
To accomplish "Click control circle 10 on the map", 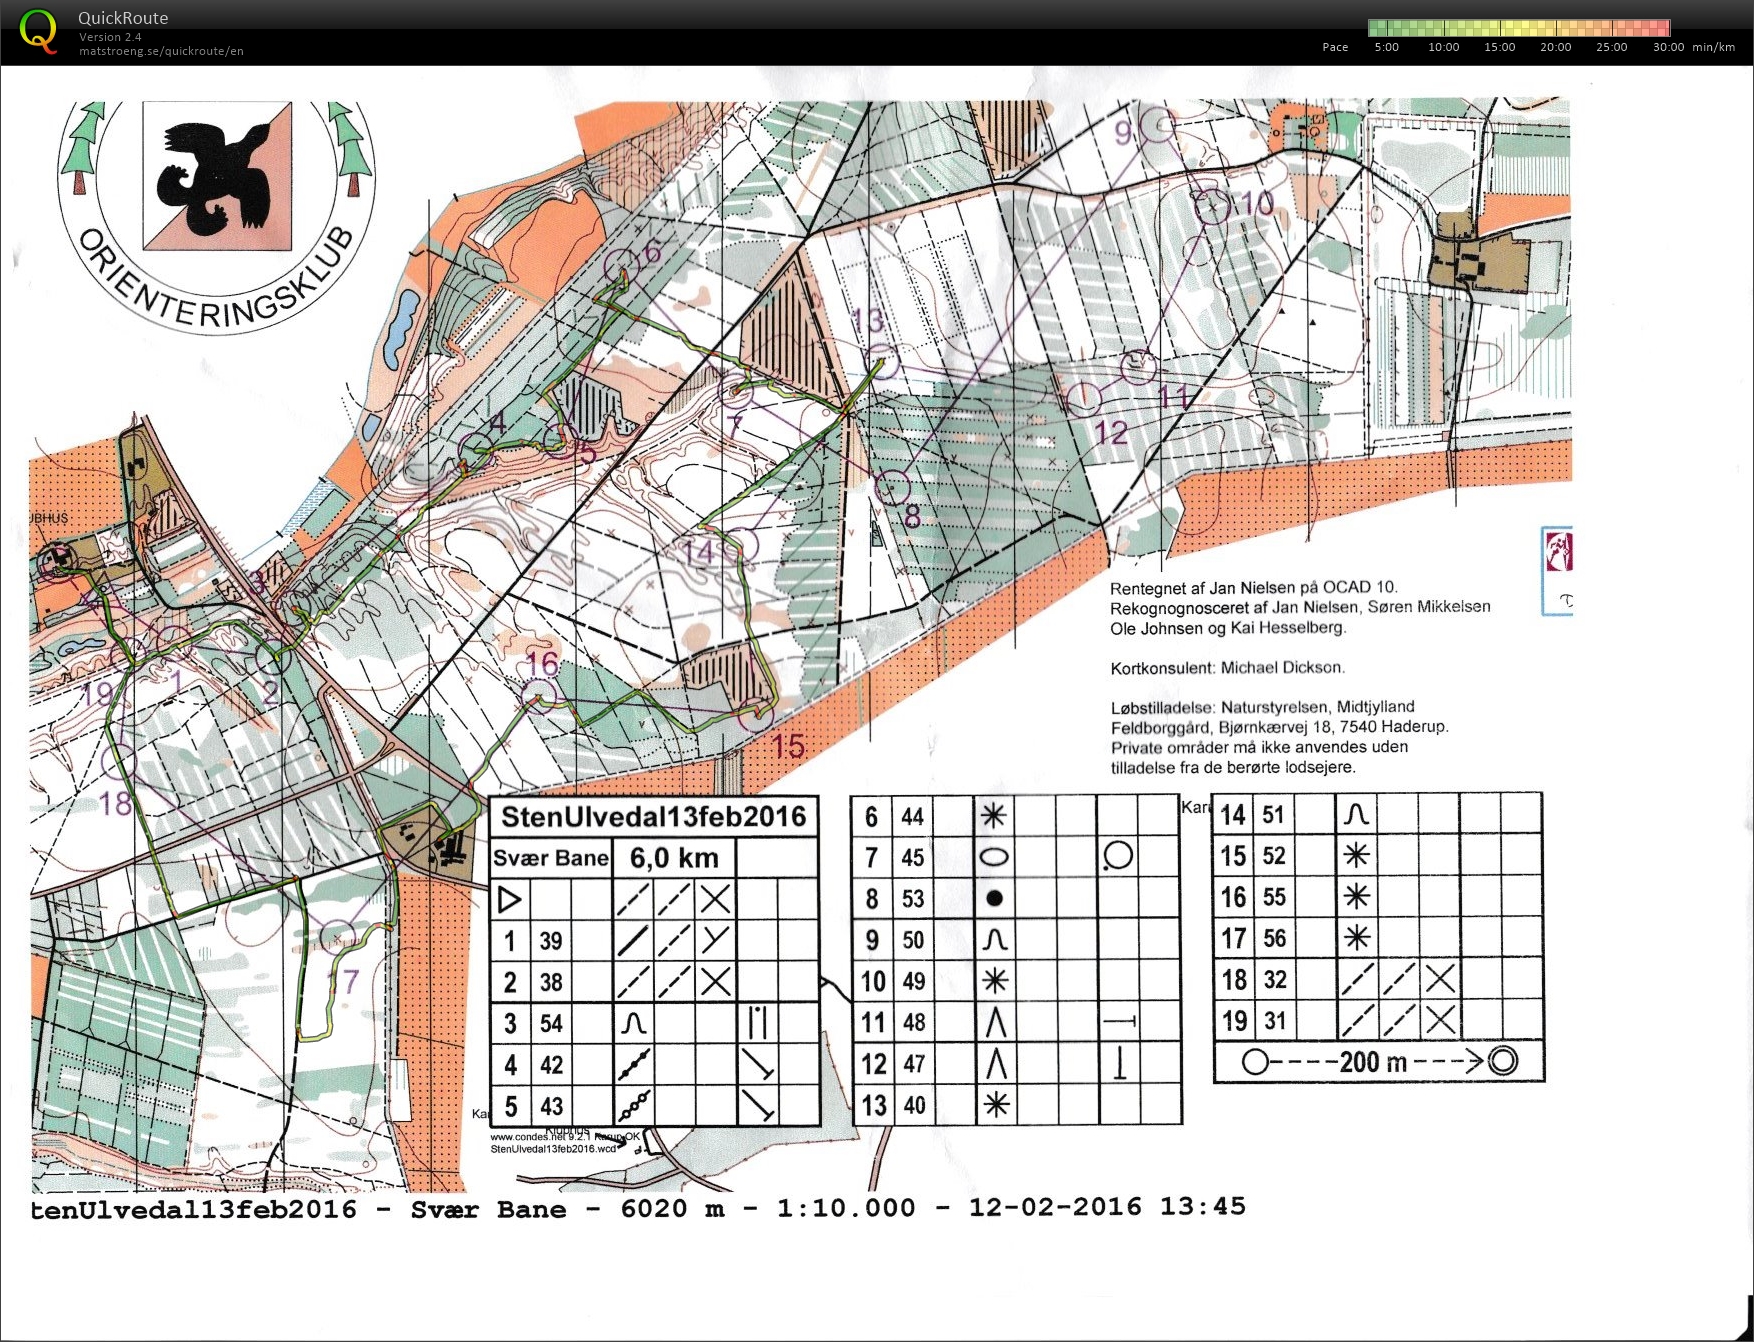I will (x=1212, y=207).
